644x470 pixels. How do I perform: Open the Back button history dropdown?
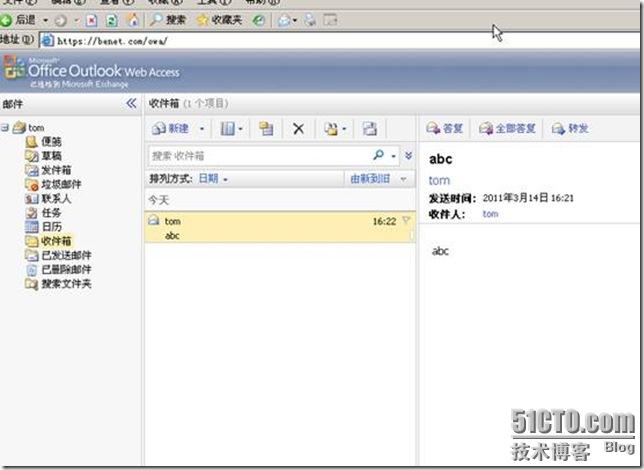pyautogui.click(x=46, y=20)
